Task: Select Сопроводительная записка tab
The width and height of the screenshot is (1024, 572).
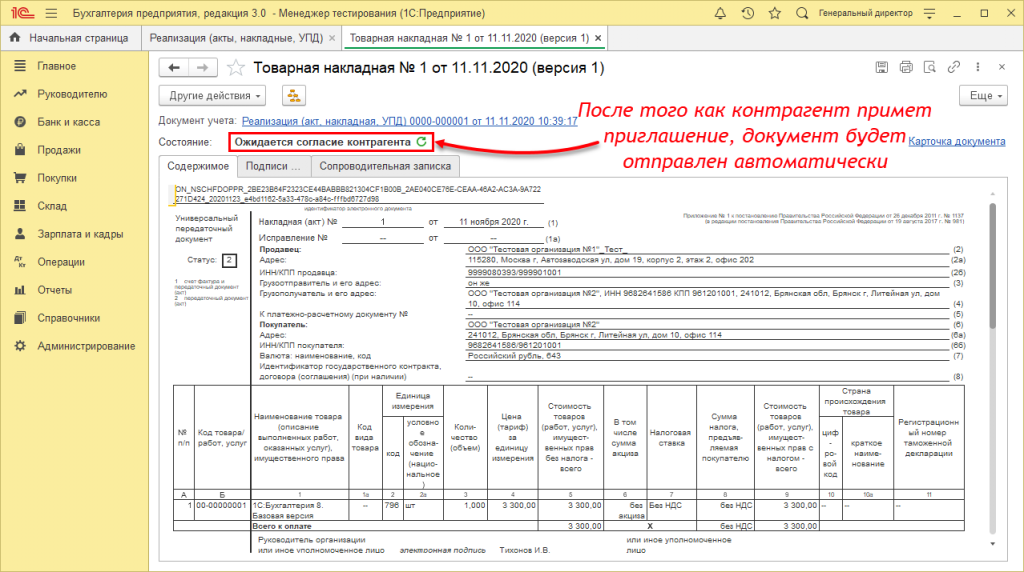Action: [385, 166]
